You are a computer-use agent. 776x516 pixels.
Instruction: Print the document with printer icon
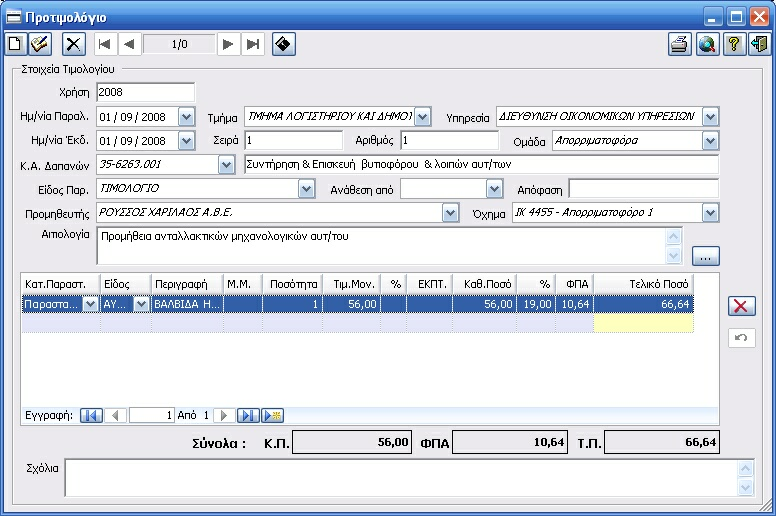680,45
